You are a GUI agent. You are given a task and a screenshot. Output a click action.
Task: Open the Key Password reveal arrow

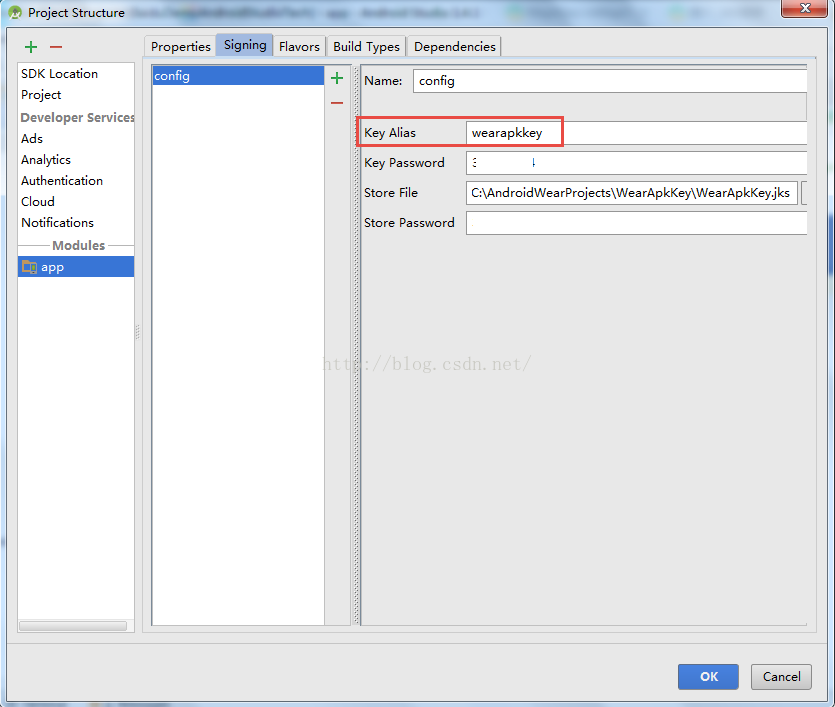pos(533,162)
